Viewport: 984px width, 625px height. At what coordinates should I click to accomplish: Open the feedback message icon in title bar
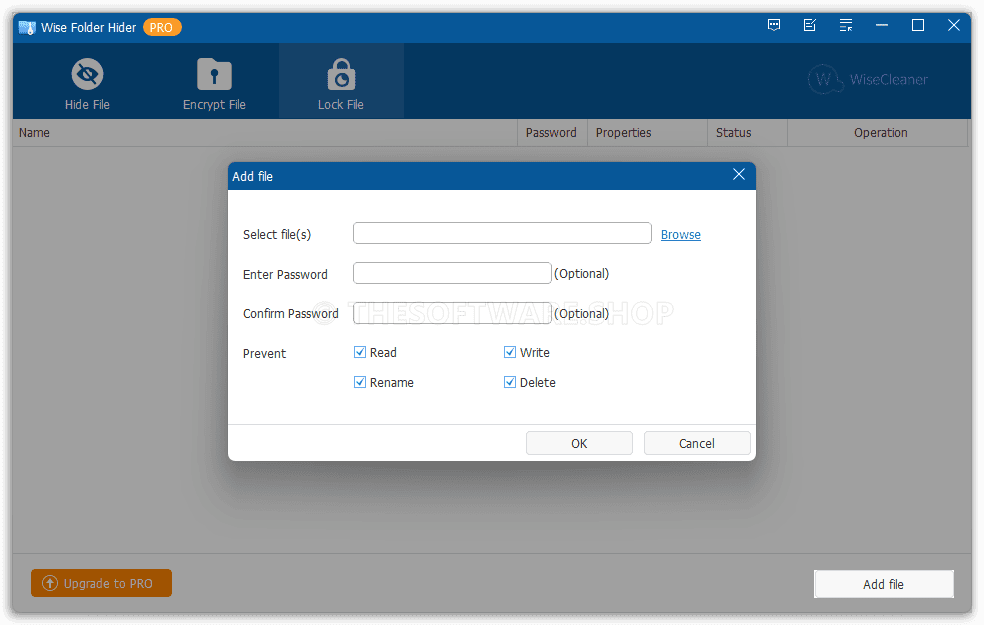click(x=774, y=25)
